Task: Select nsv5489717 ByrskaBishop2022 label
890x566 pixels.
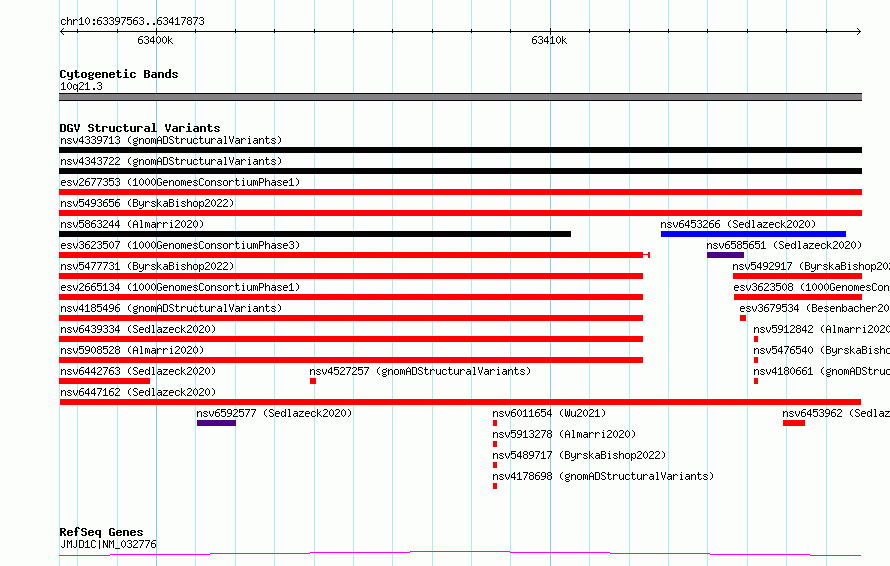Action: coord(579,455)
